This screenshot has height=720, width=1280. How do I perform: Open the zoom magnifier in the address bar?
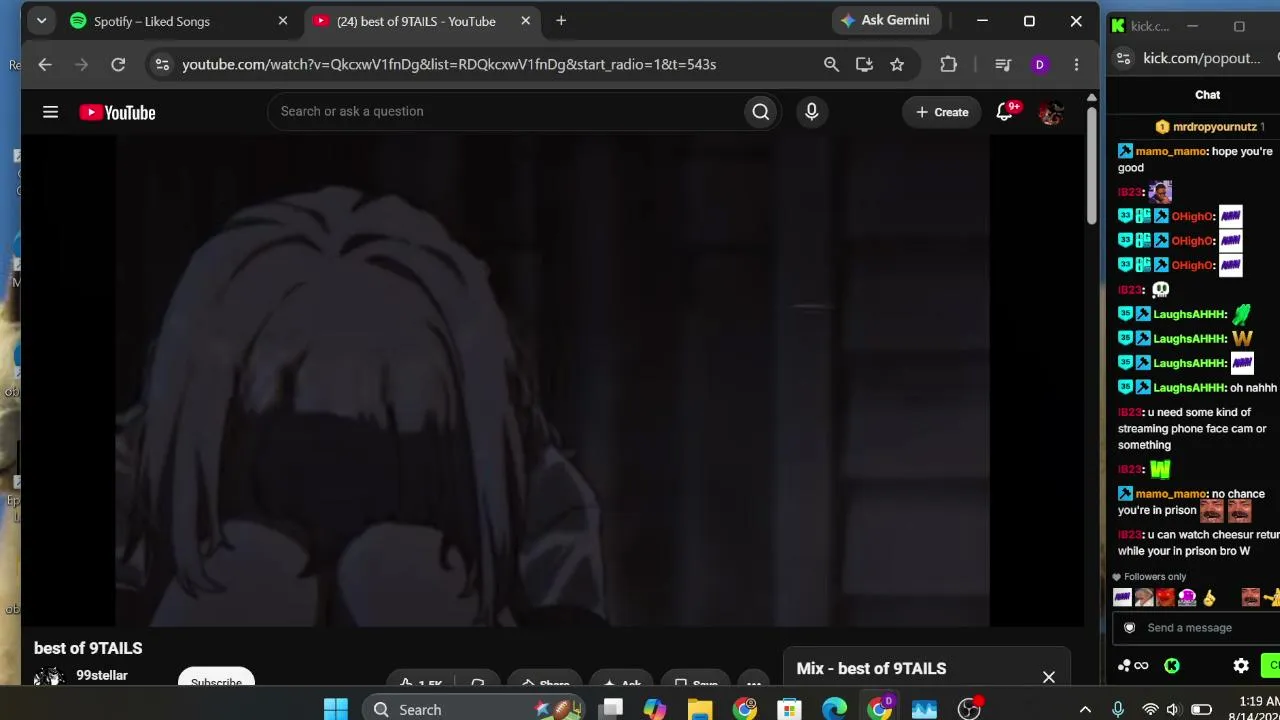coord(831,64)
